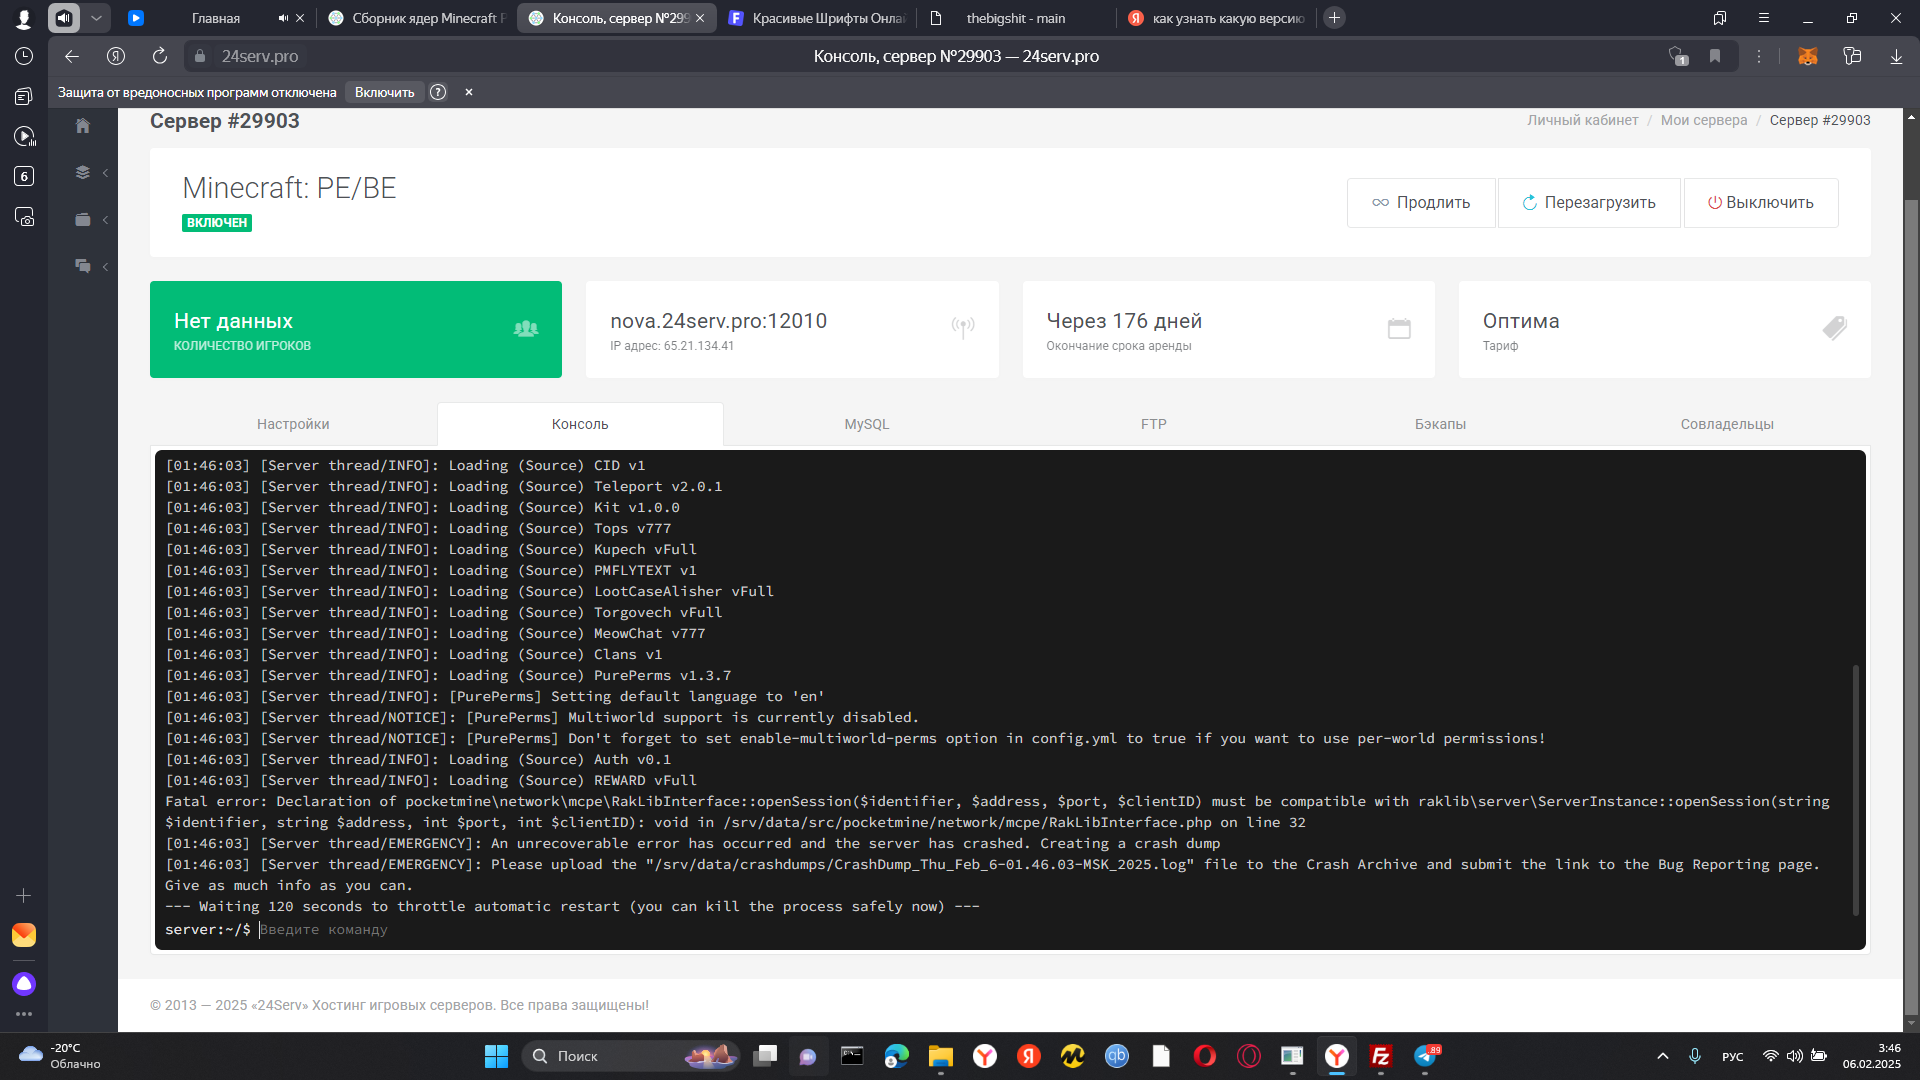The width and height of the screenshot is (1920, 1080).
Task: Mute the tab audio speaker icon
Action: pos(283,18)
